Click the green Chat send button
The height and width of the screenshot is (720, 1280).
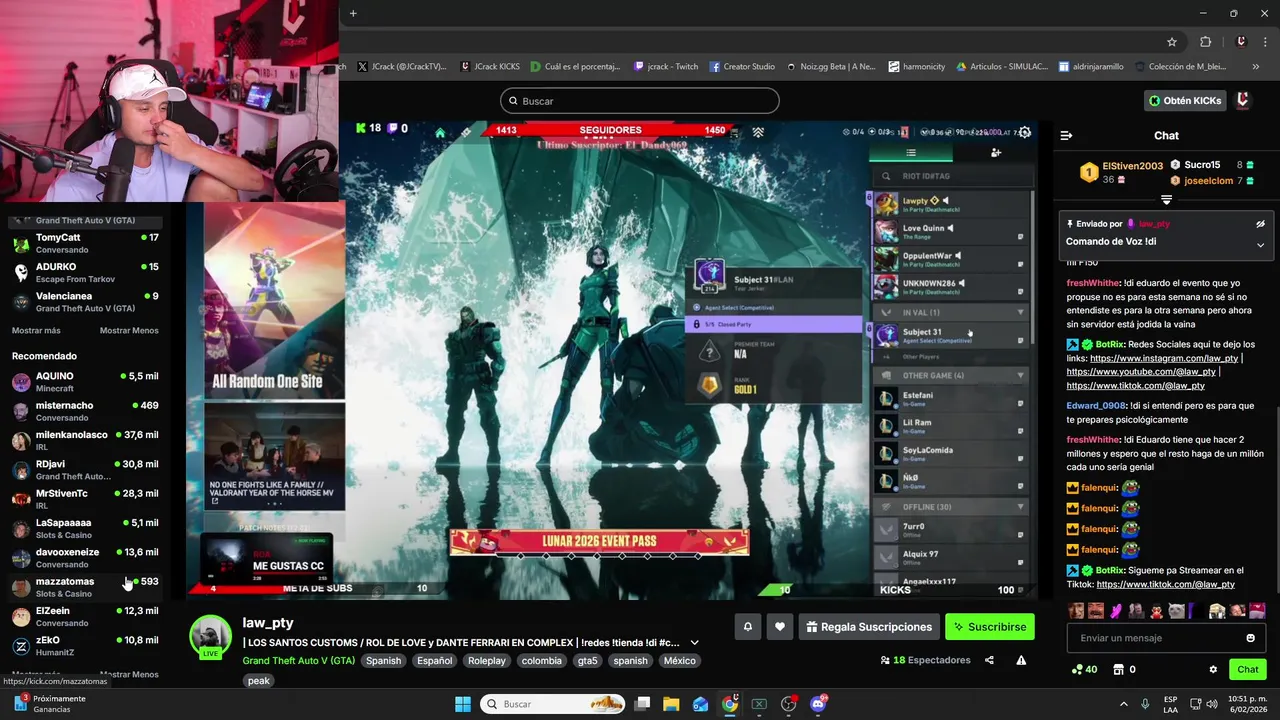coord(1248,670)
